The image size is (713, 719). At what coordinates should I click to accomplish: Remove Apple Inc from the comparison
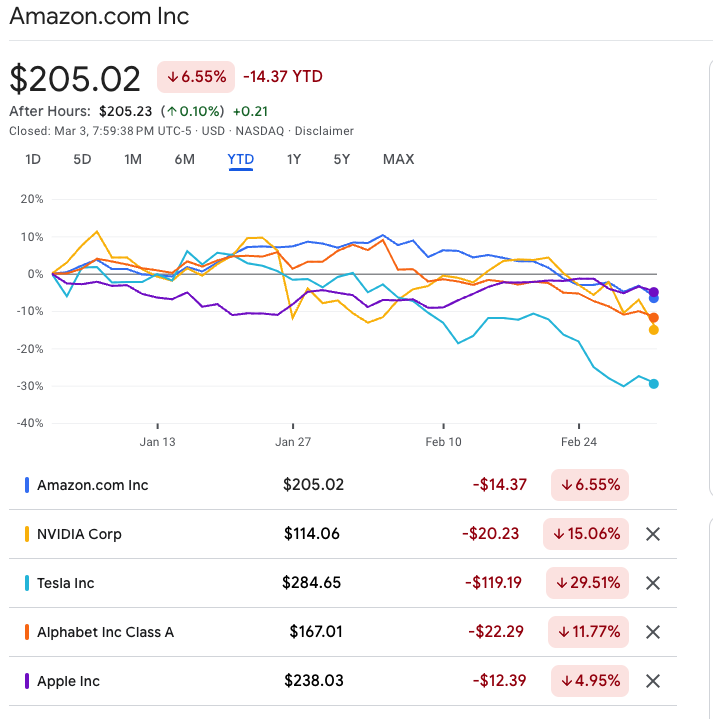653,681
